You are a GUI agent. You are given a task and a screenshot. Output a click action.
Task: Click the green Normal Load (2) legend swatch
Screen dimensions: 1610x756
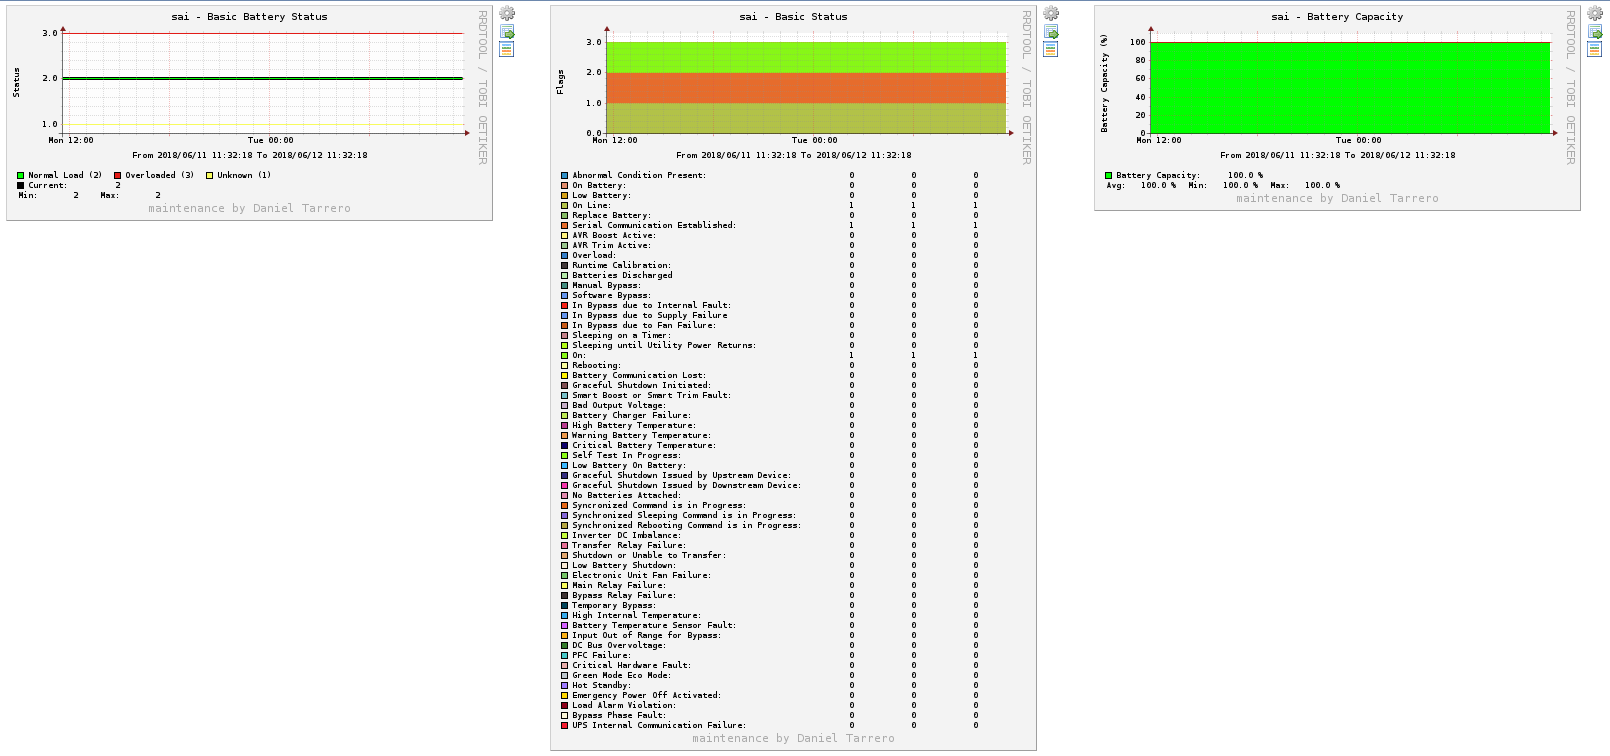(x=20, y=175)
